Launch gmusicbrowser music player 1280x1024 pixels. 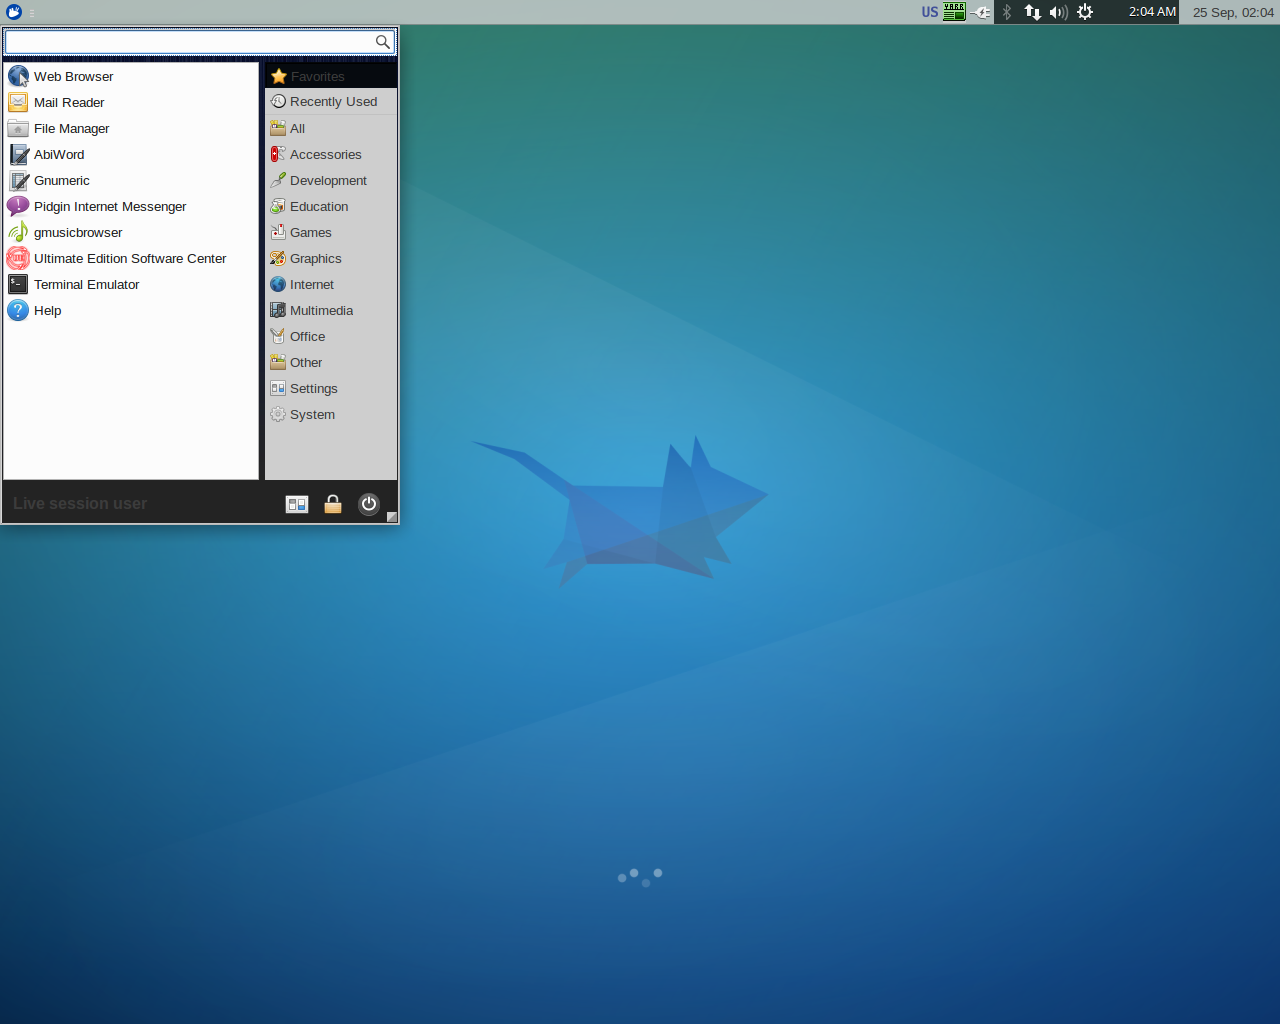[x=131, y=232]
